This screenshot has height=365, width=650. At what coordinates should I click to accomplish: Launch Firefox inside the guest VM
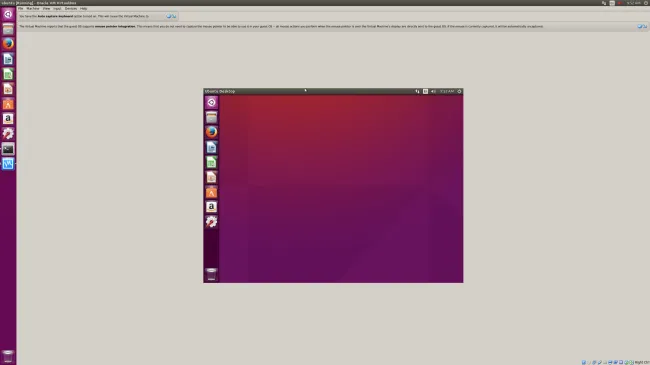211,132
